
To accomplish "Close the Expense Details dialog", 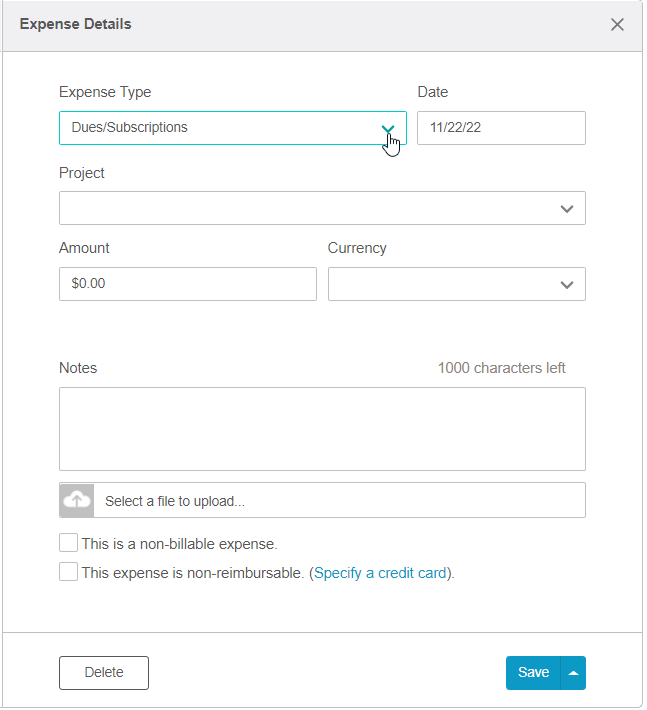I will pyautogui.click(x=617, y=24).
